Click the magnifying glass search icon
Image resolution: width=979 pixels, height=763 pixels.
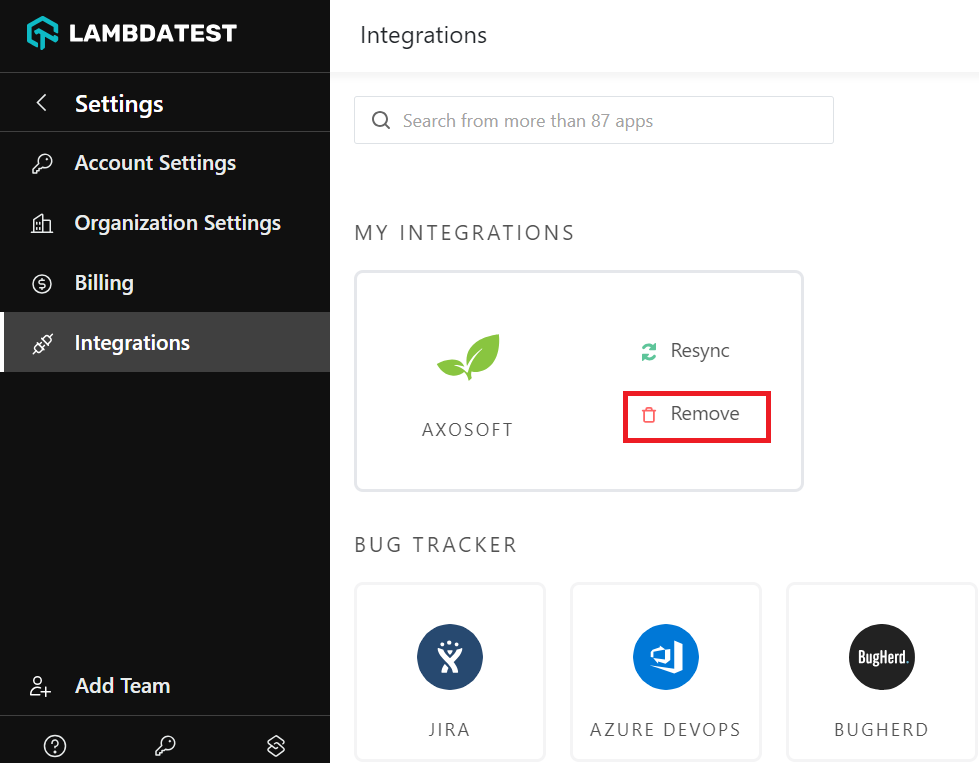[x=380, y=121]
